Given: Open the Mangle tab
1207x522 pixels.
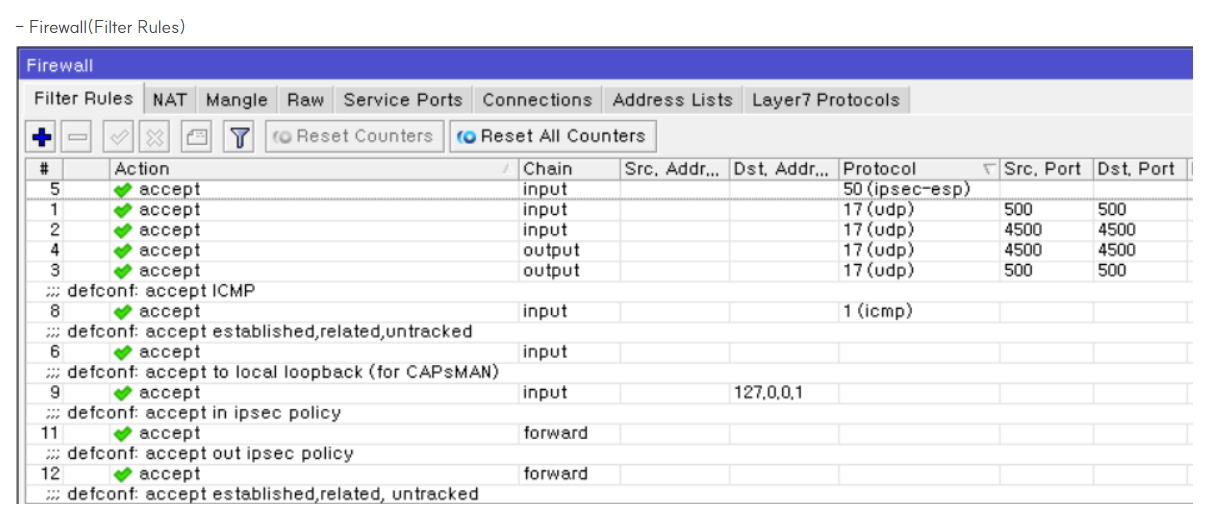Looking at the screenshot, I should [237, 100].
